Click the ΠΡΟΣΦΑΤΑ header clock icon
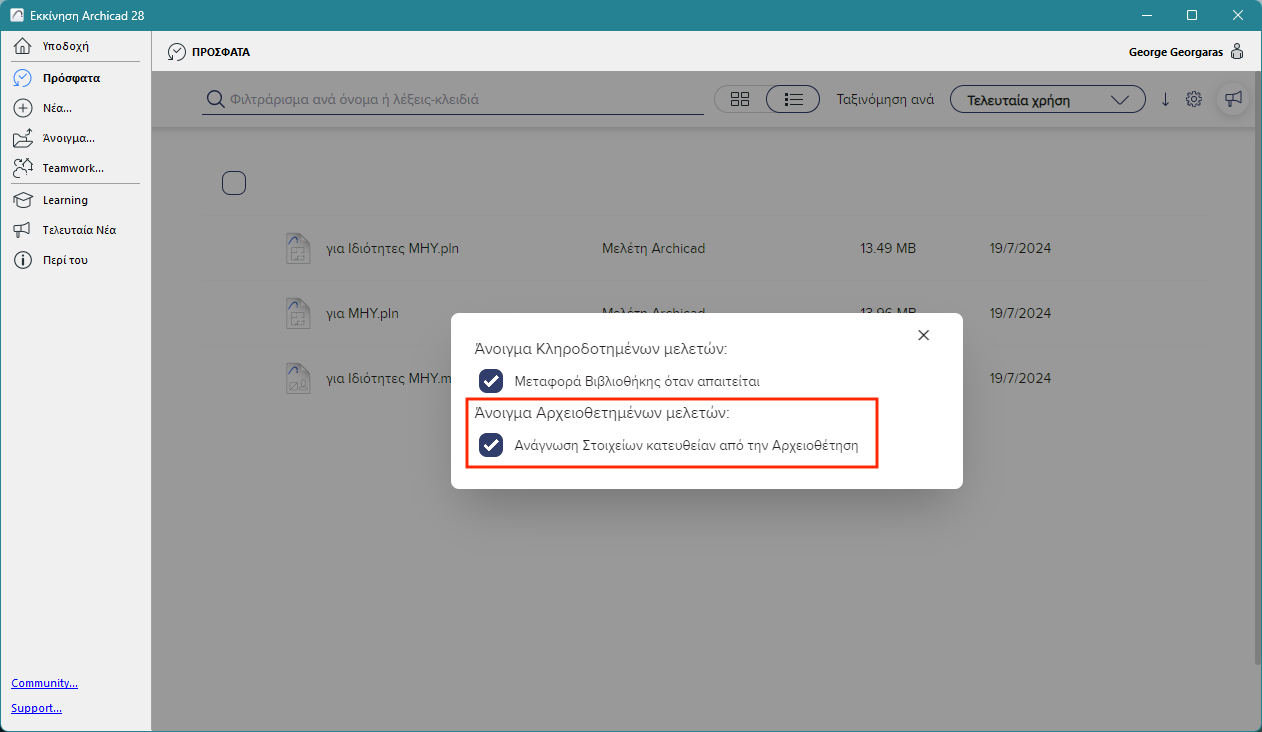Image resolution: width=1262 pixels, height=732 pixels. [177, 52]
